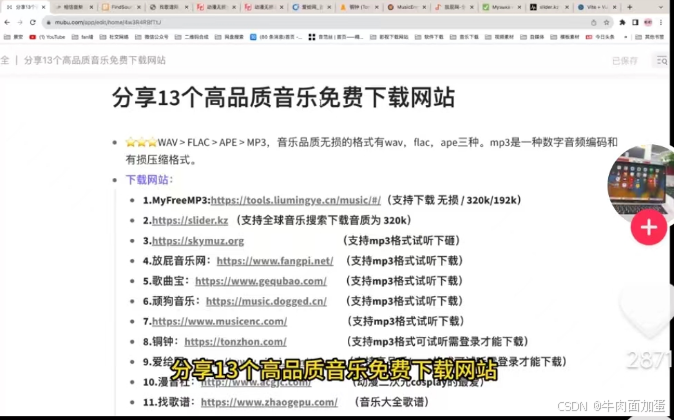Screen dimensions: 674x420
Task: Open the https://www.musicenc.com/ link
Action: pyautogui.click(x=220, y=321)
